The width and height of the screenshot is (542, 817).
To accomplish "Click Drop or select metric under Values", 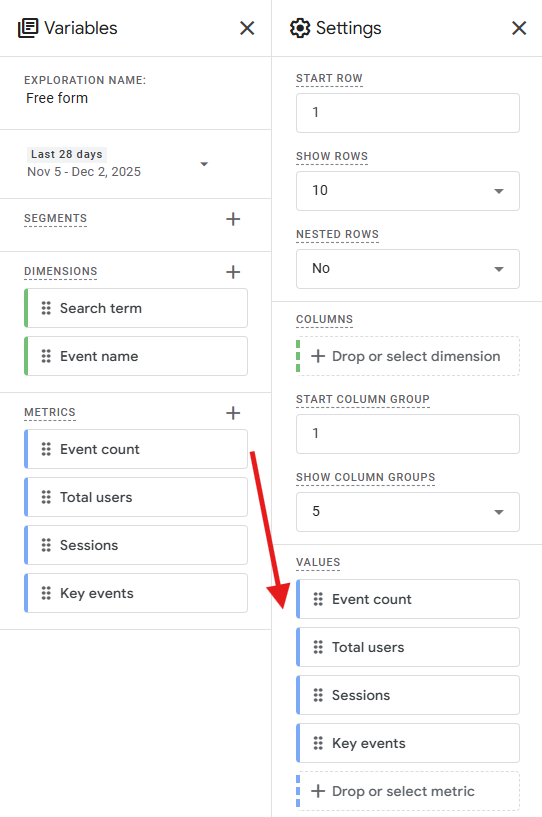I will point(408,791).
